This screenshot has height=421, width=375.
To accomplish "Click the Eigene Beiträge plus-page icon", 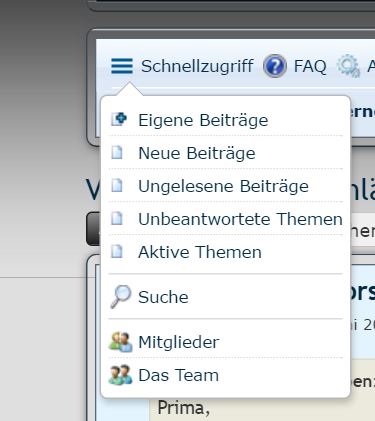I will pos(119,119).
